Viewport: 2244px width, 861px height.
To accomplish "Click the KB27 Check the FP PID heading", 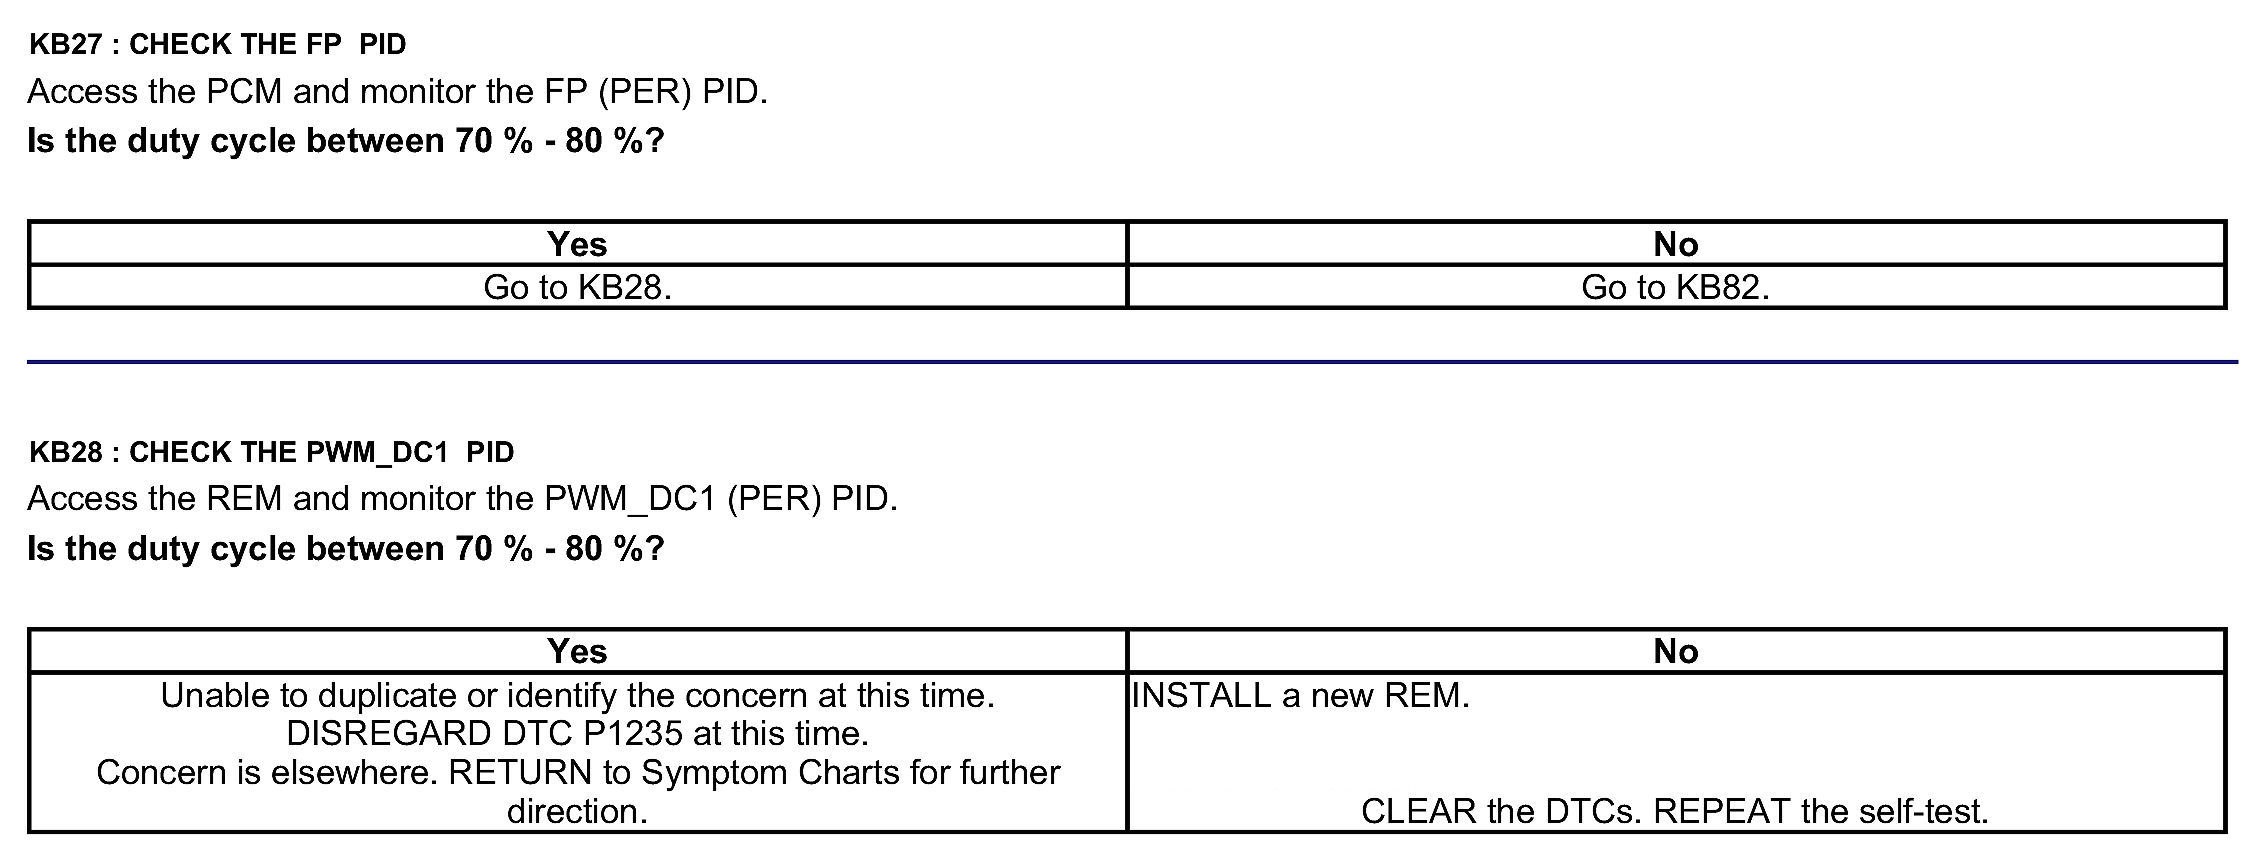I will click(x=217, y=44).
